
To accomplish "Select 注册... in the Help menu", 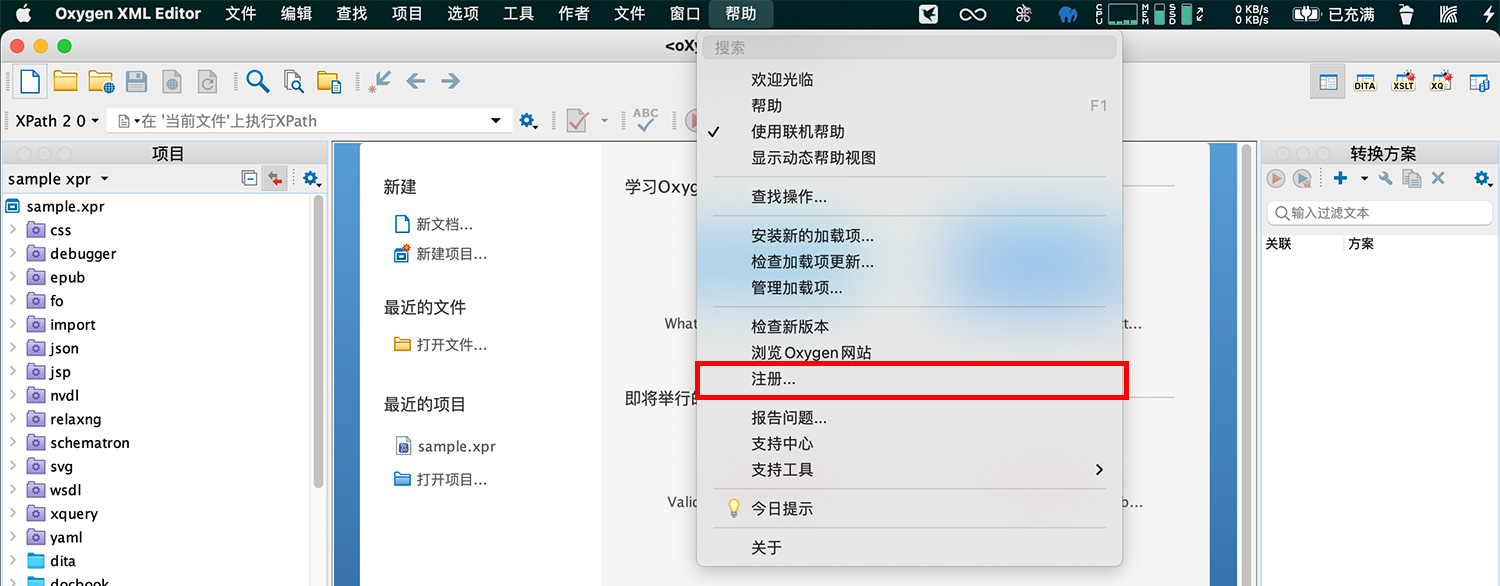I will click(910, 380).
